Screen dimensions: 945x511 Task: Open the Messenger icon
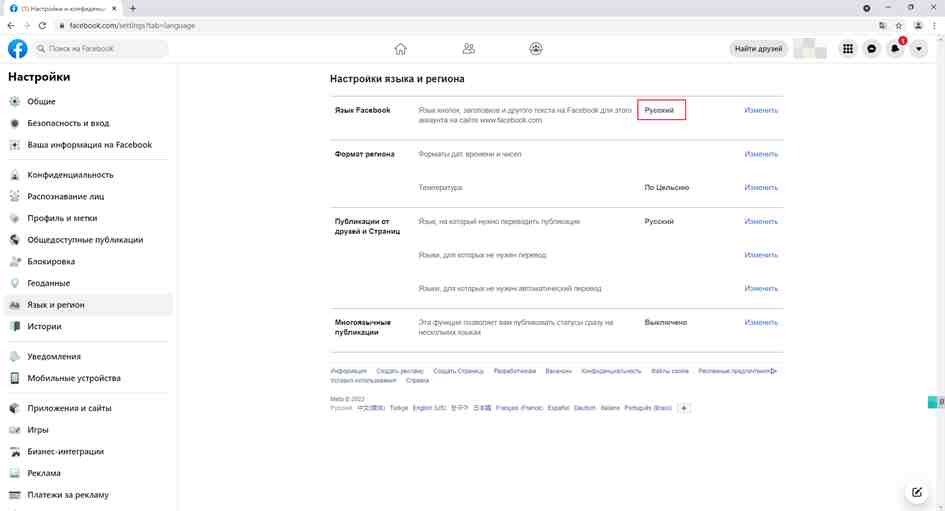pos(871,49)
